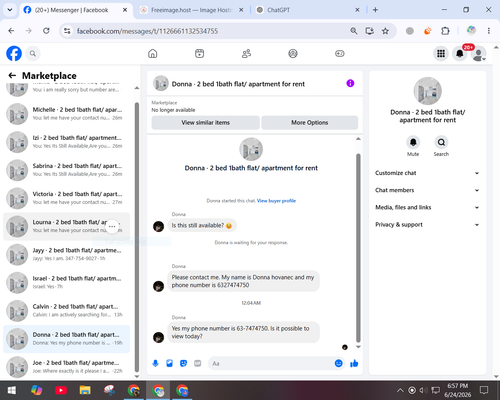Open Windows notification center icon
500x400 pixels.
click(484, 390)
